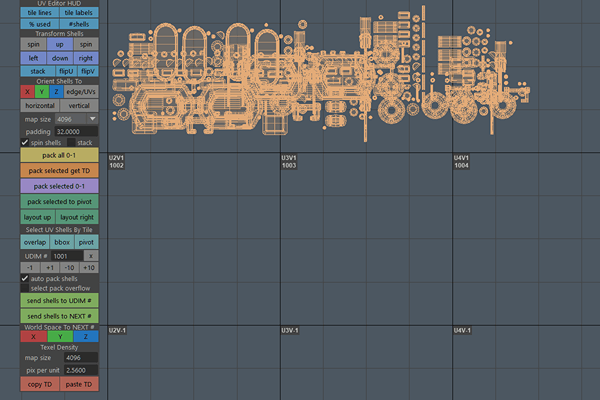Click the yellow "pack all 0-1" button

pyautogui.click(x=60, y=156)
